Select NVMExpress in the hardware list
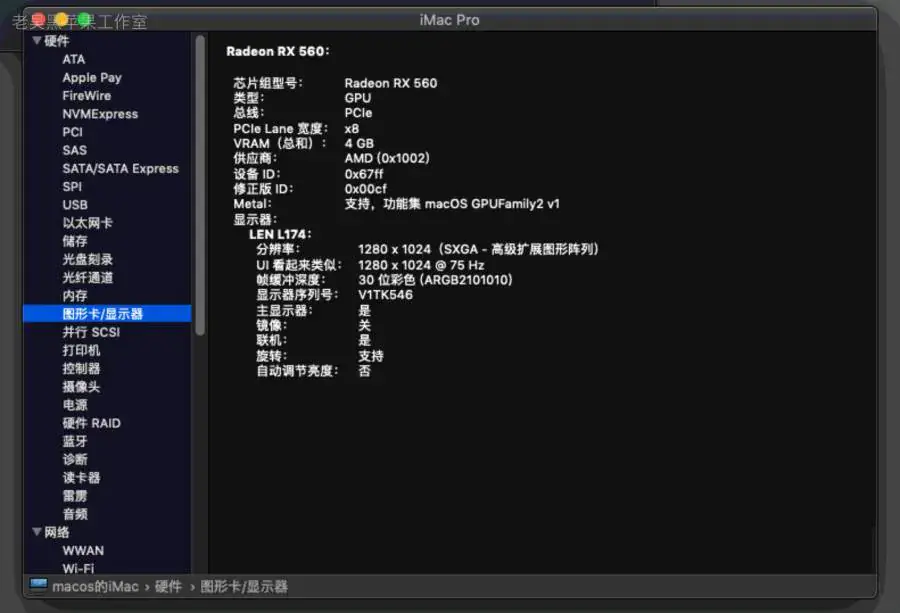This screenshot has height=613, width=900. [100, 114]
